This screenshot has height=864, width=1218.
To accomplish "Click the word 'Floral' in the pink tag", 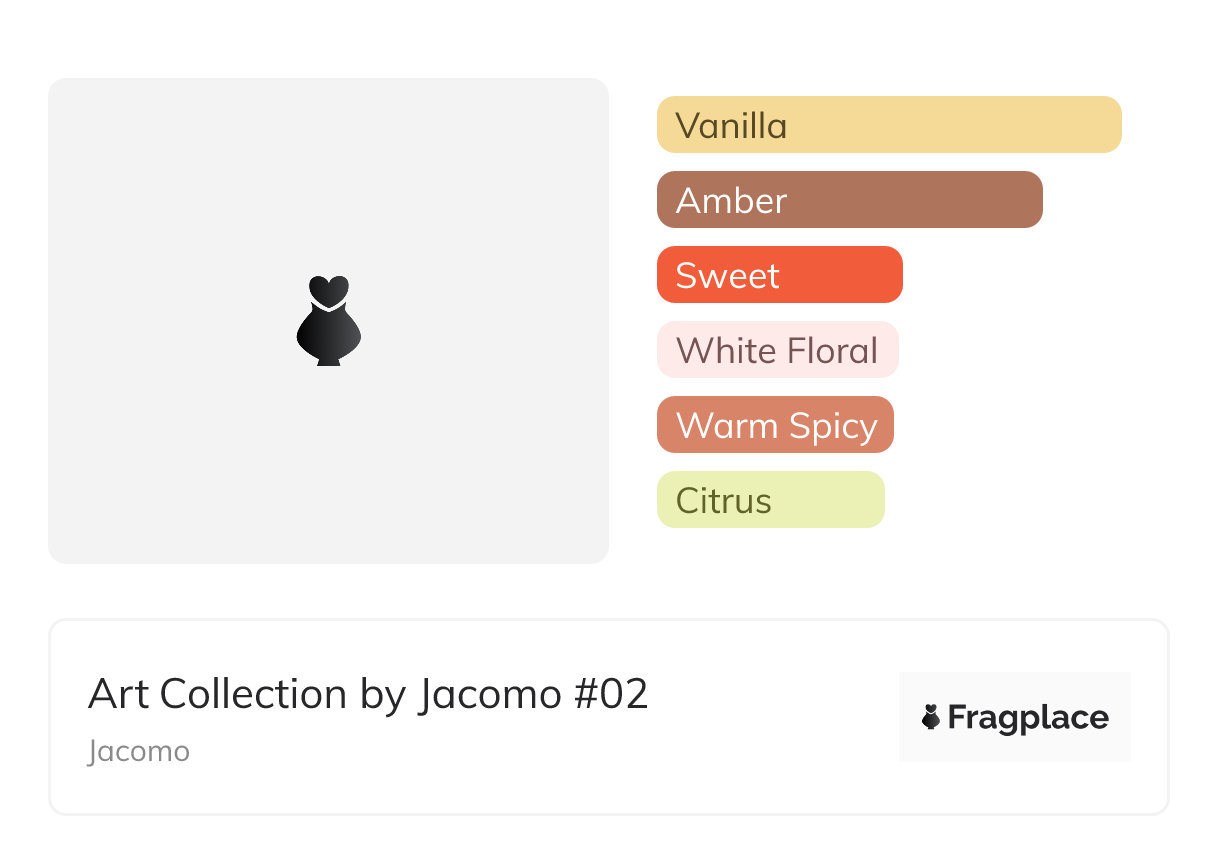I will coord(832,351).
